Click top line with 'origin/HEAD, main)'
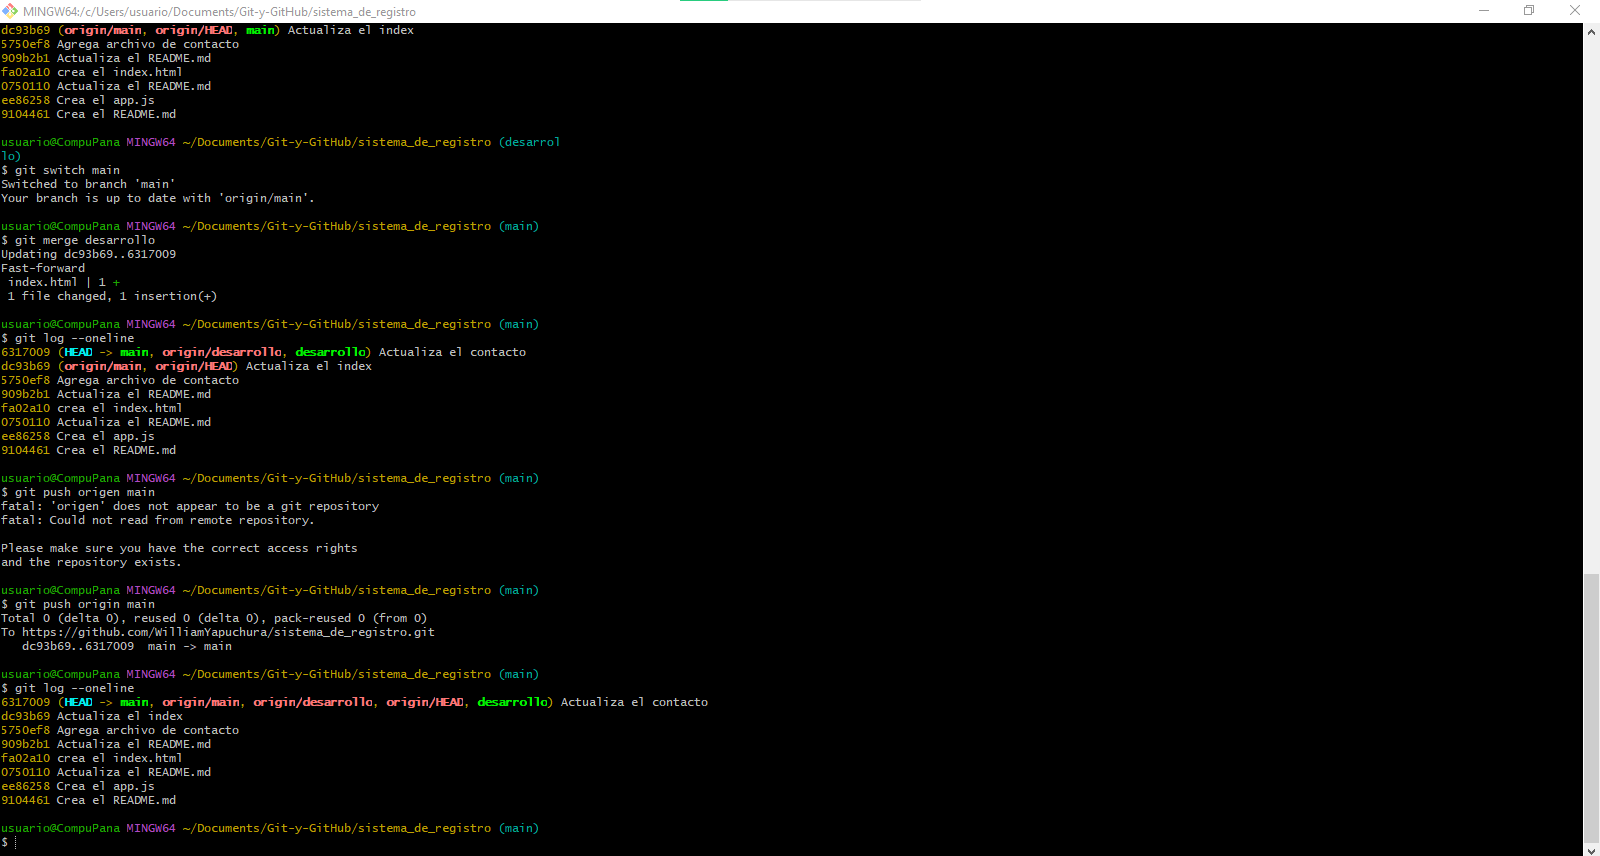This screenshot has height=856, width=1600. tap(207, 30)
